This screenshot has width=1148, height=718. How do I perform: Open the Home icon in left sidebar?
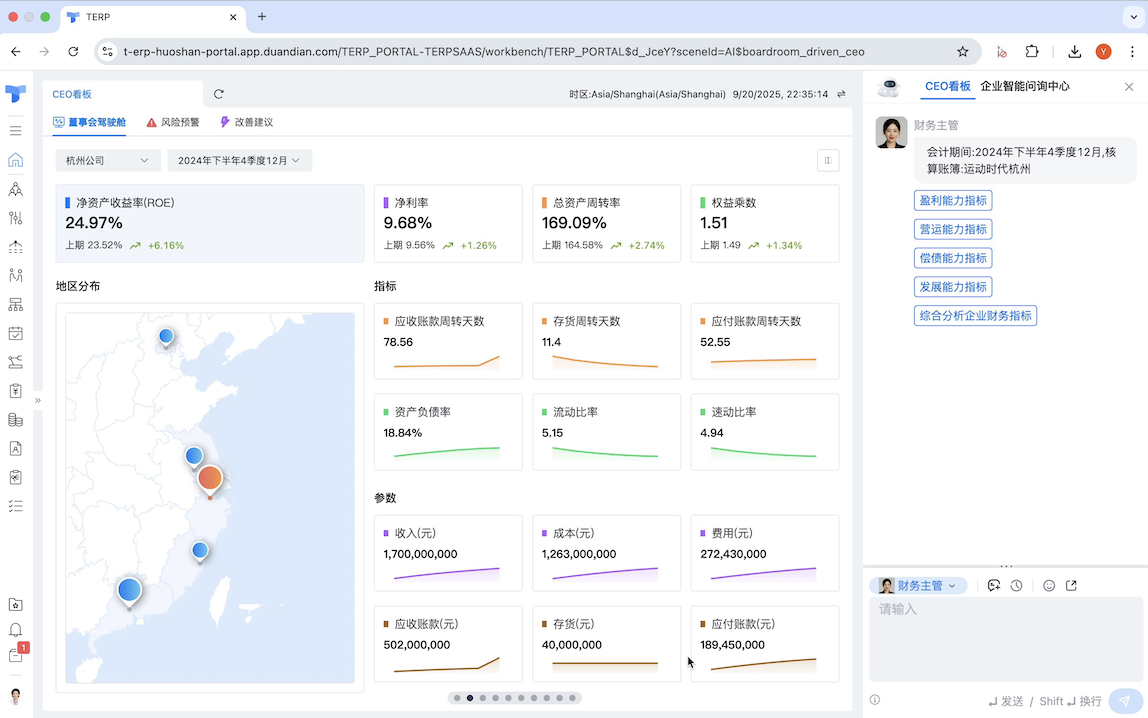pyautogui.click(x=15, y=159)
